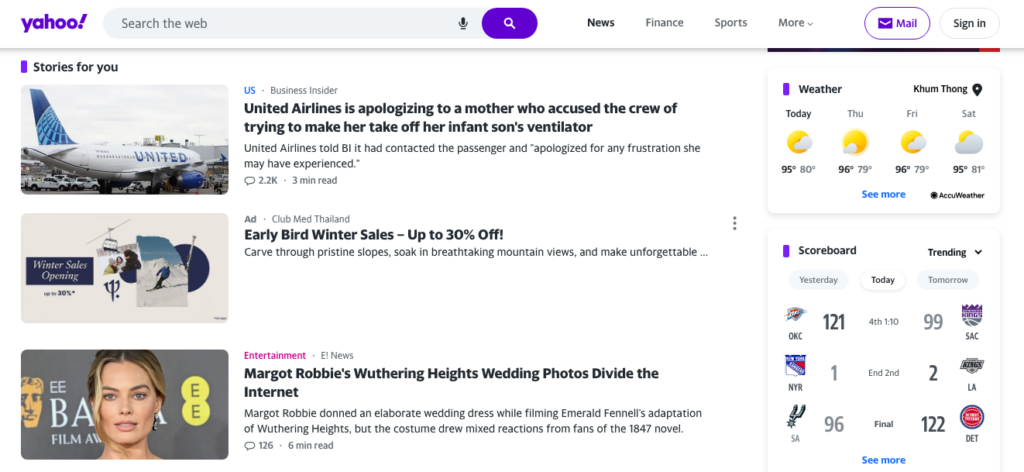The height and width of the screenshot is (472, 1024).
Task: Click the Detroit Pistons team logo
Action: tap(971, 418)
